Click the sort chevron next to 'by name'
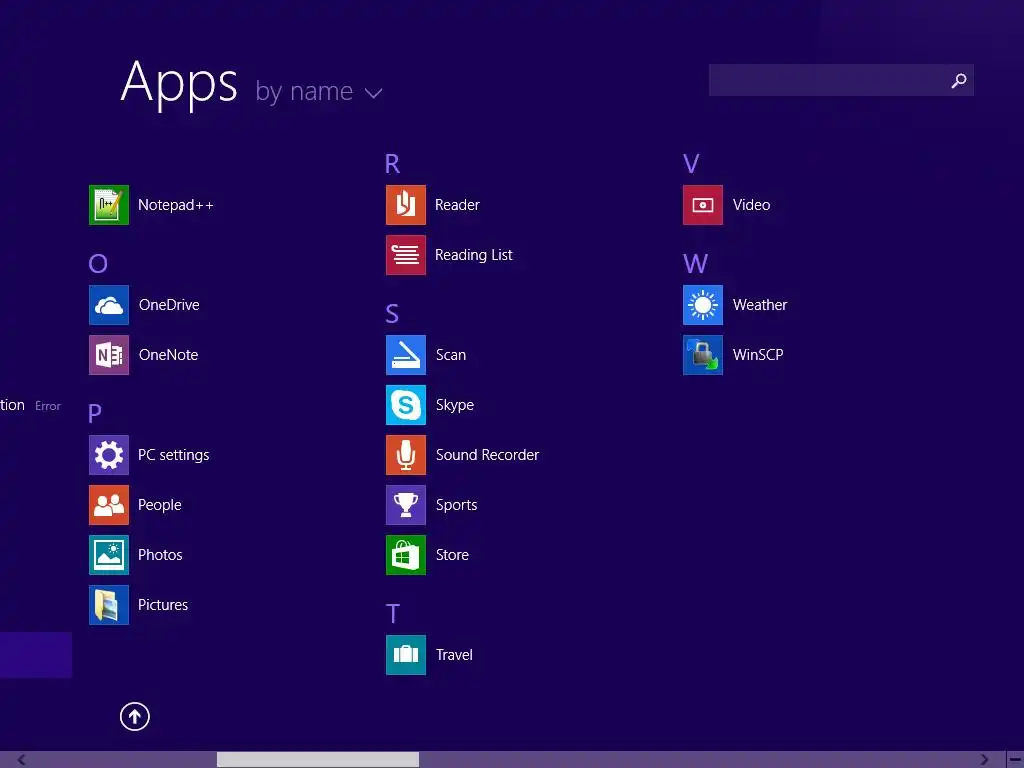This screenshot has width=1024, height=768. 374,93
